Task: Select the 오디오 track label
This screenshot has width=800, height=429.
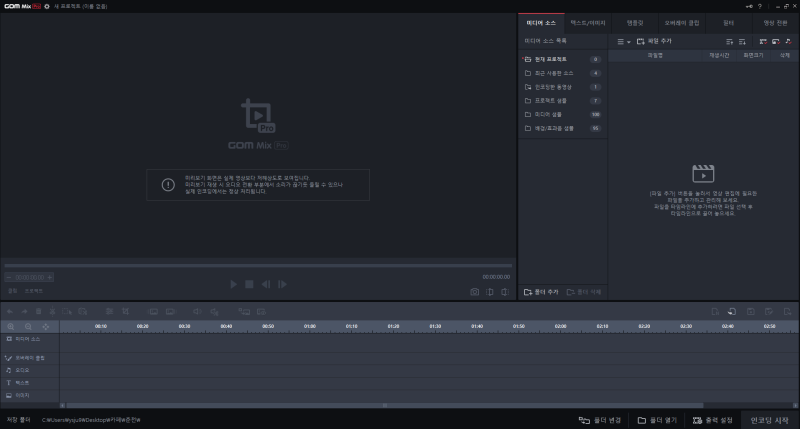Action: [22, 370]
